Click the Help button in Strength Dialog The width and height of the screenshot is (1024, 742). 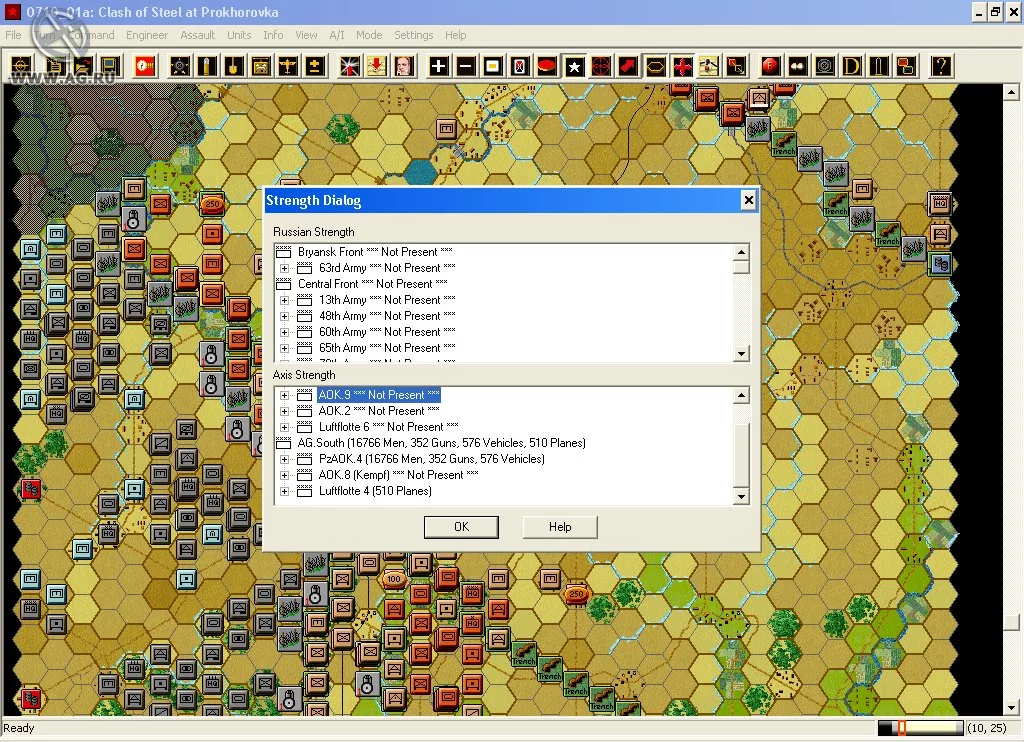click(x=560, y=527)
